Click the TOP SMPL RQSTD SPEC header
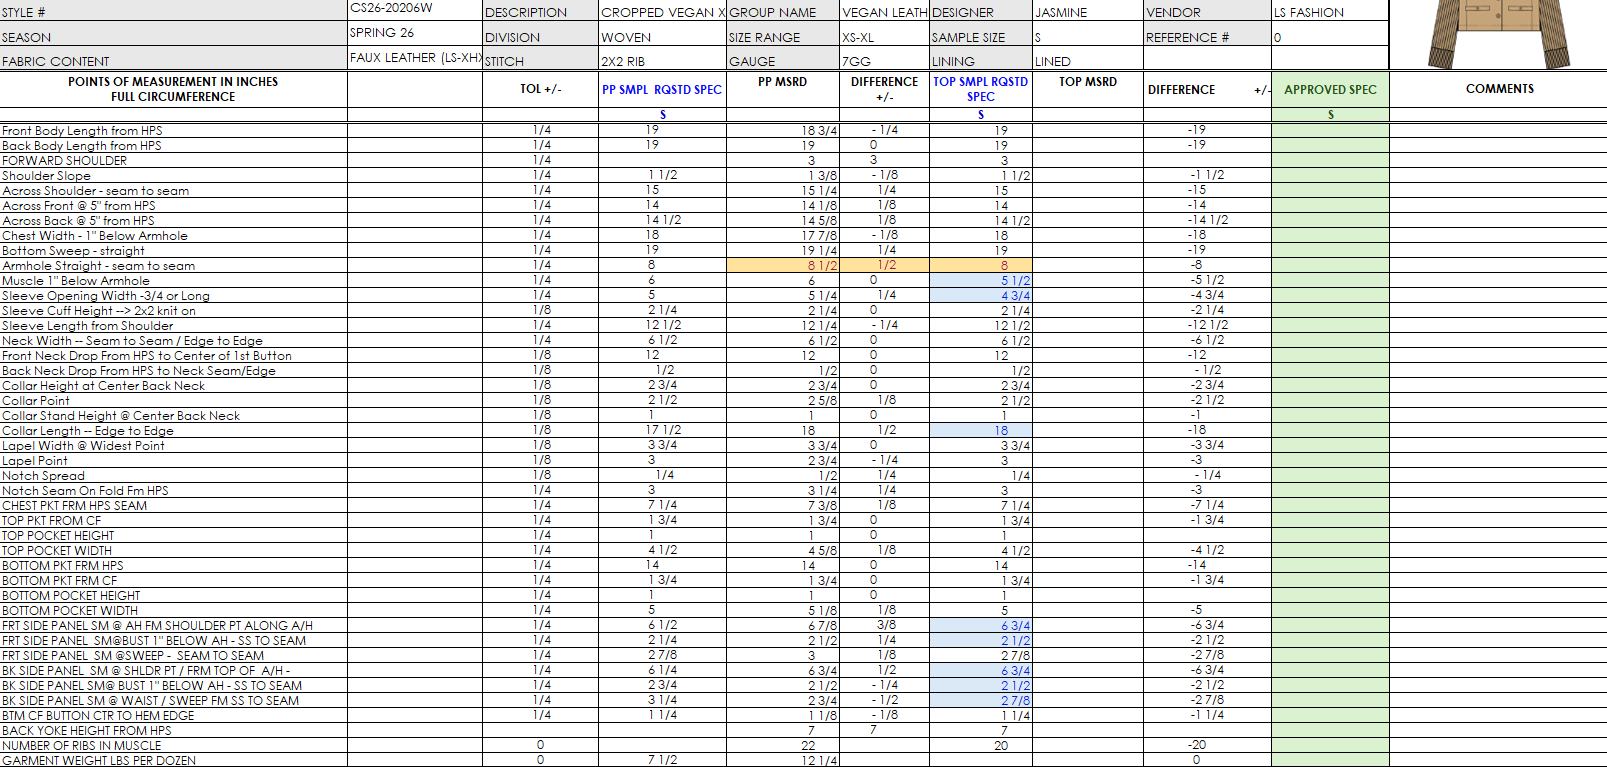This screenshot has height=767, width=1607. tap(981, 89)
